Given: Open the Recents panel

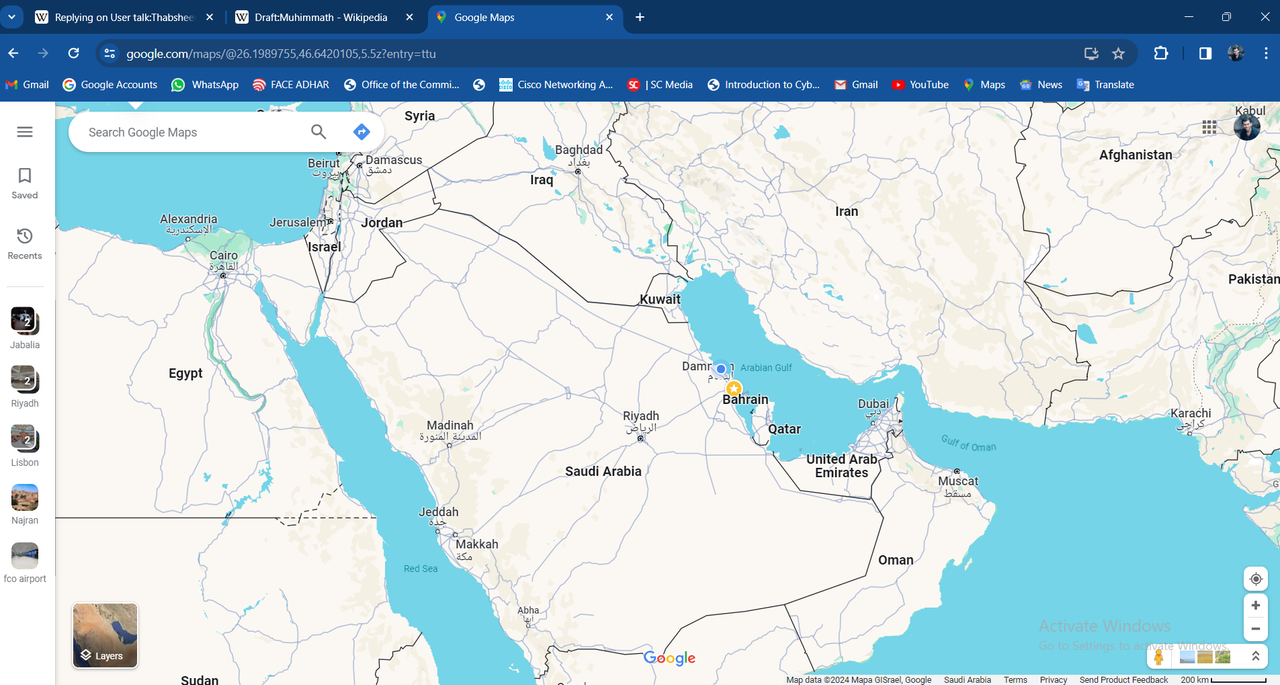Looking at the screenshot, I should pyautogui.click(x=25, y=243).
